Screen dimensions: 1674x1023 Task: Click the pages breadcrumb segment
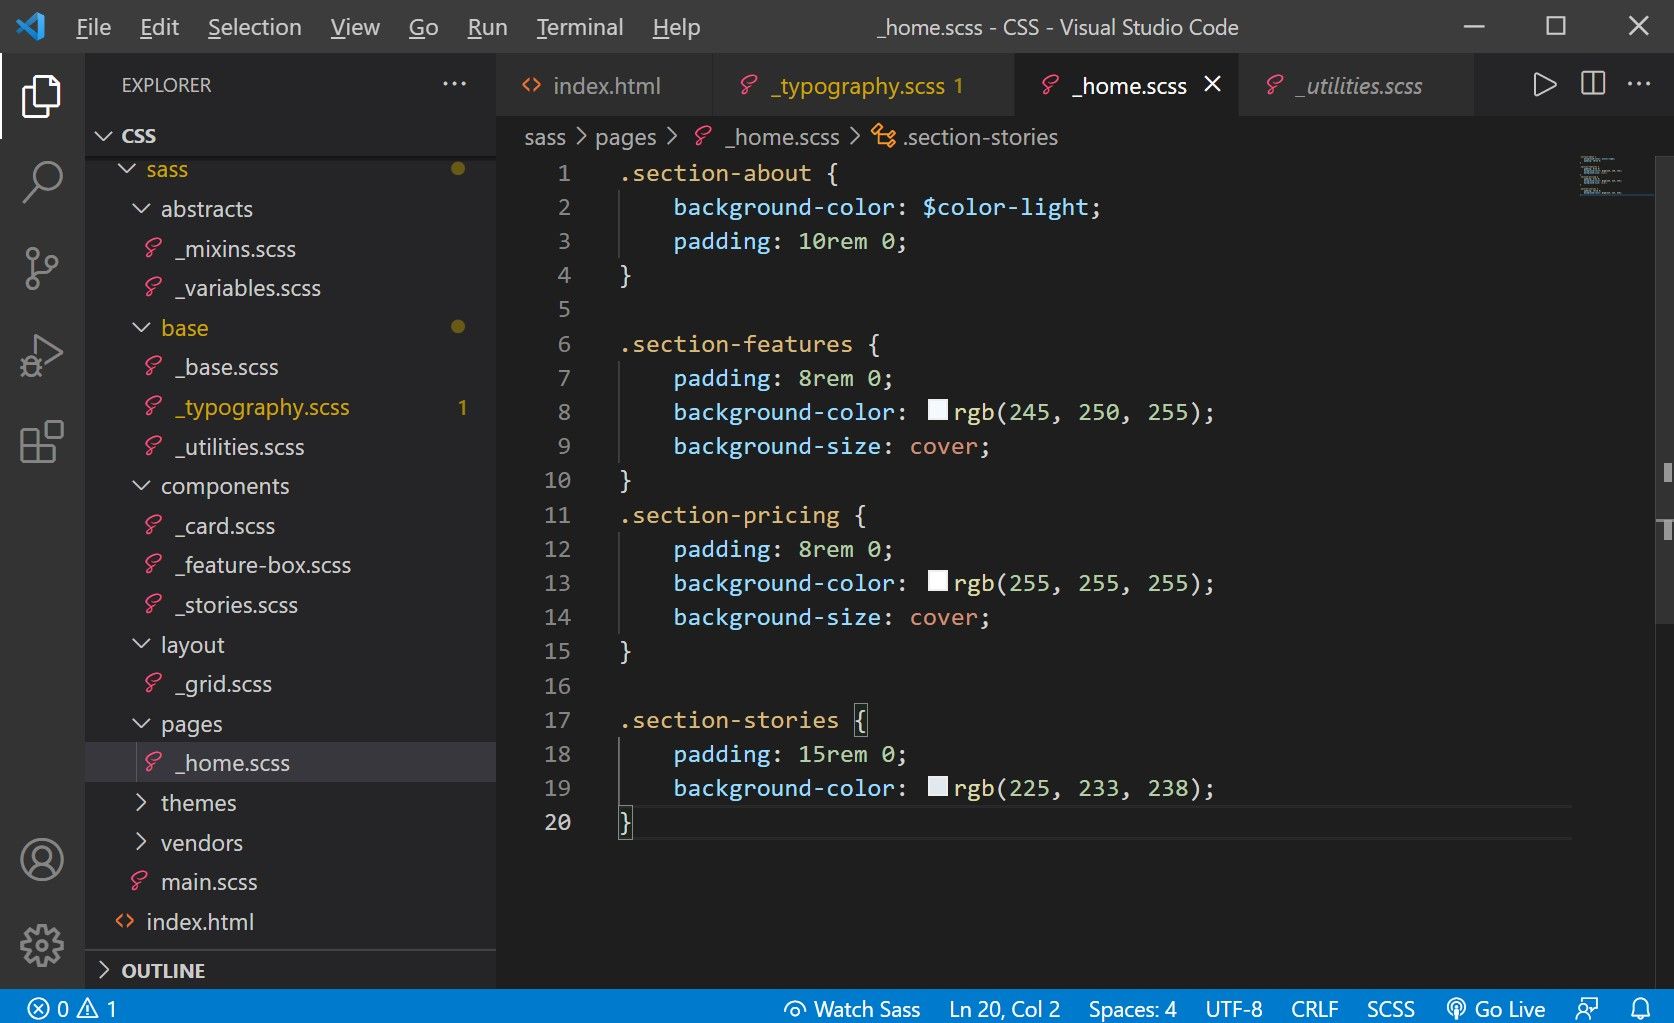[625, 137]
